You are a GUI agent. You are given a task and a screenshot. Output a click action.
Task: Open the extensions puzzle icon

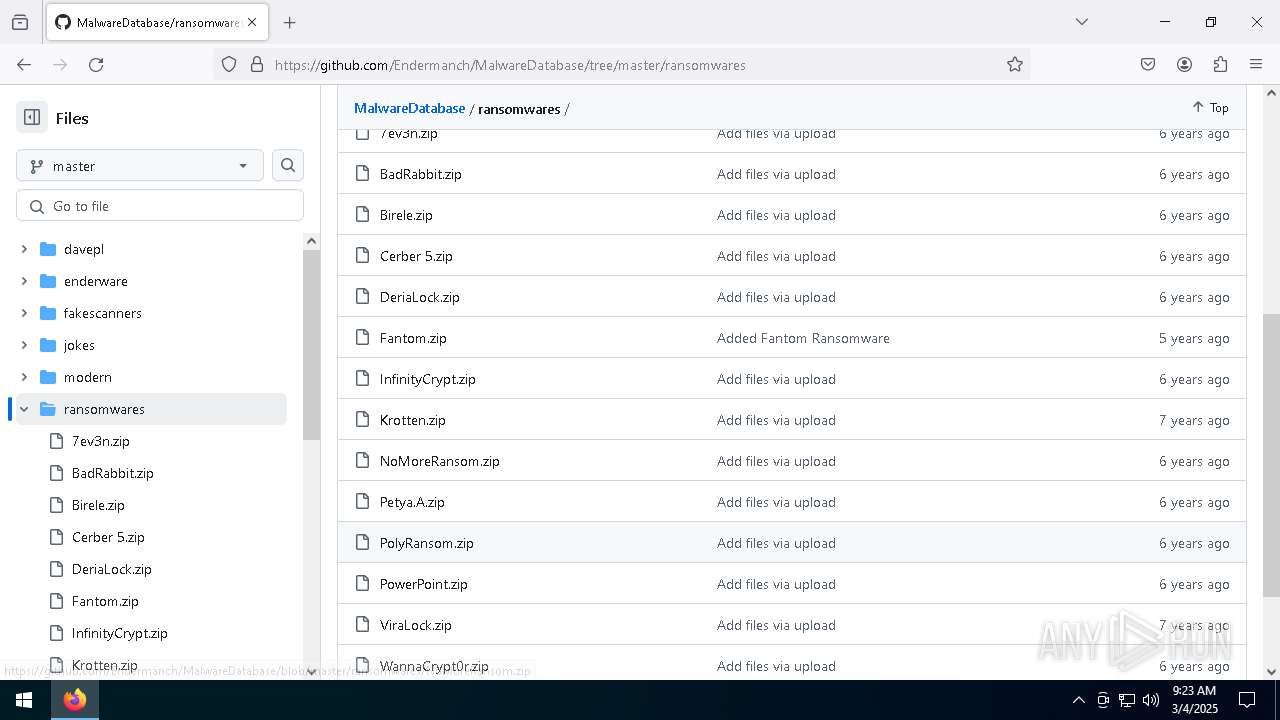(x=1220, y=64)
